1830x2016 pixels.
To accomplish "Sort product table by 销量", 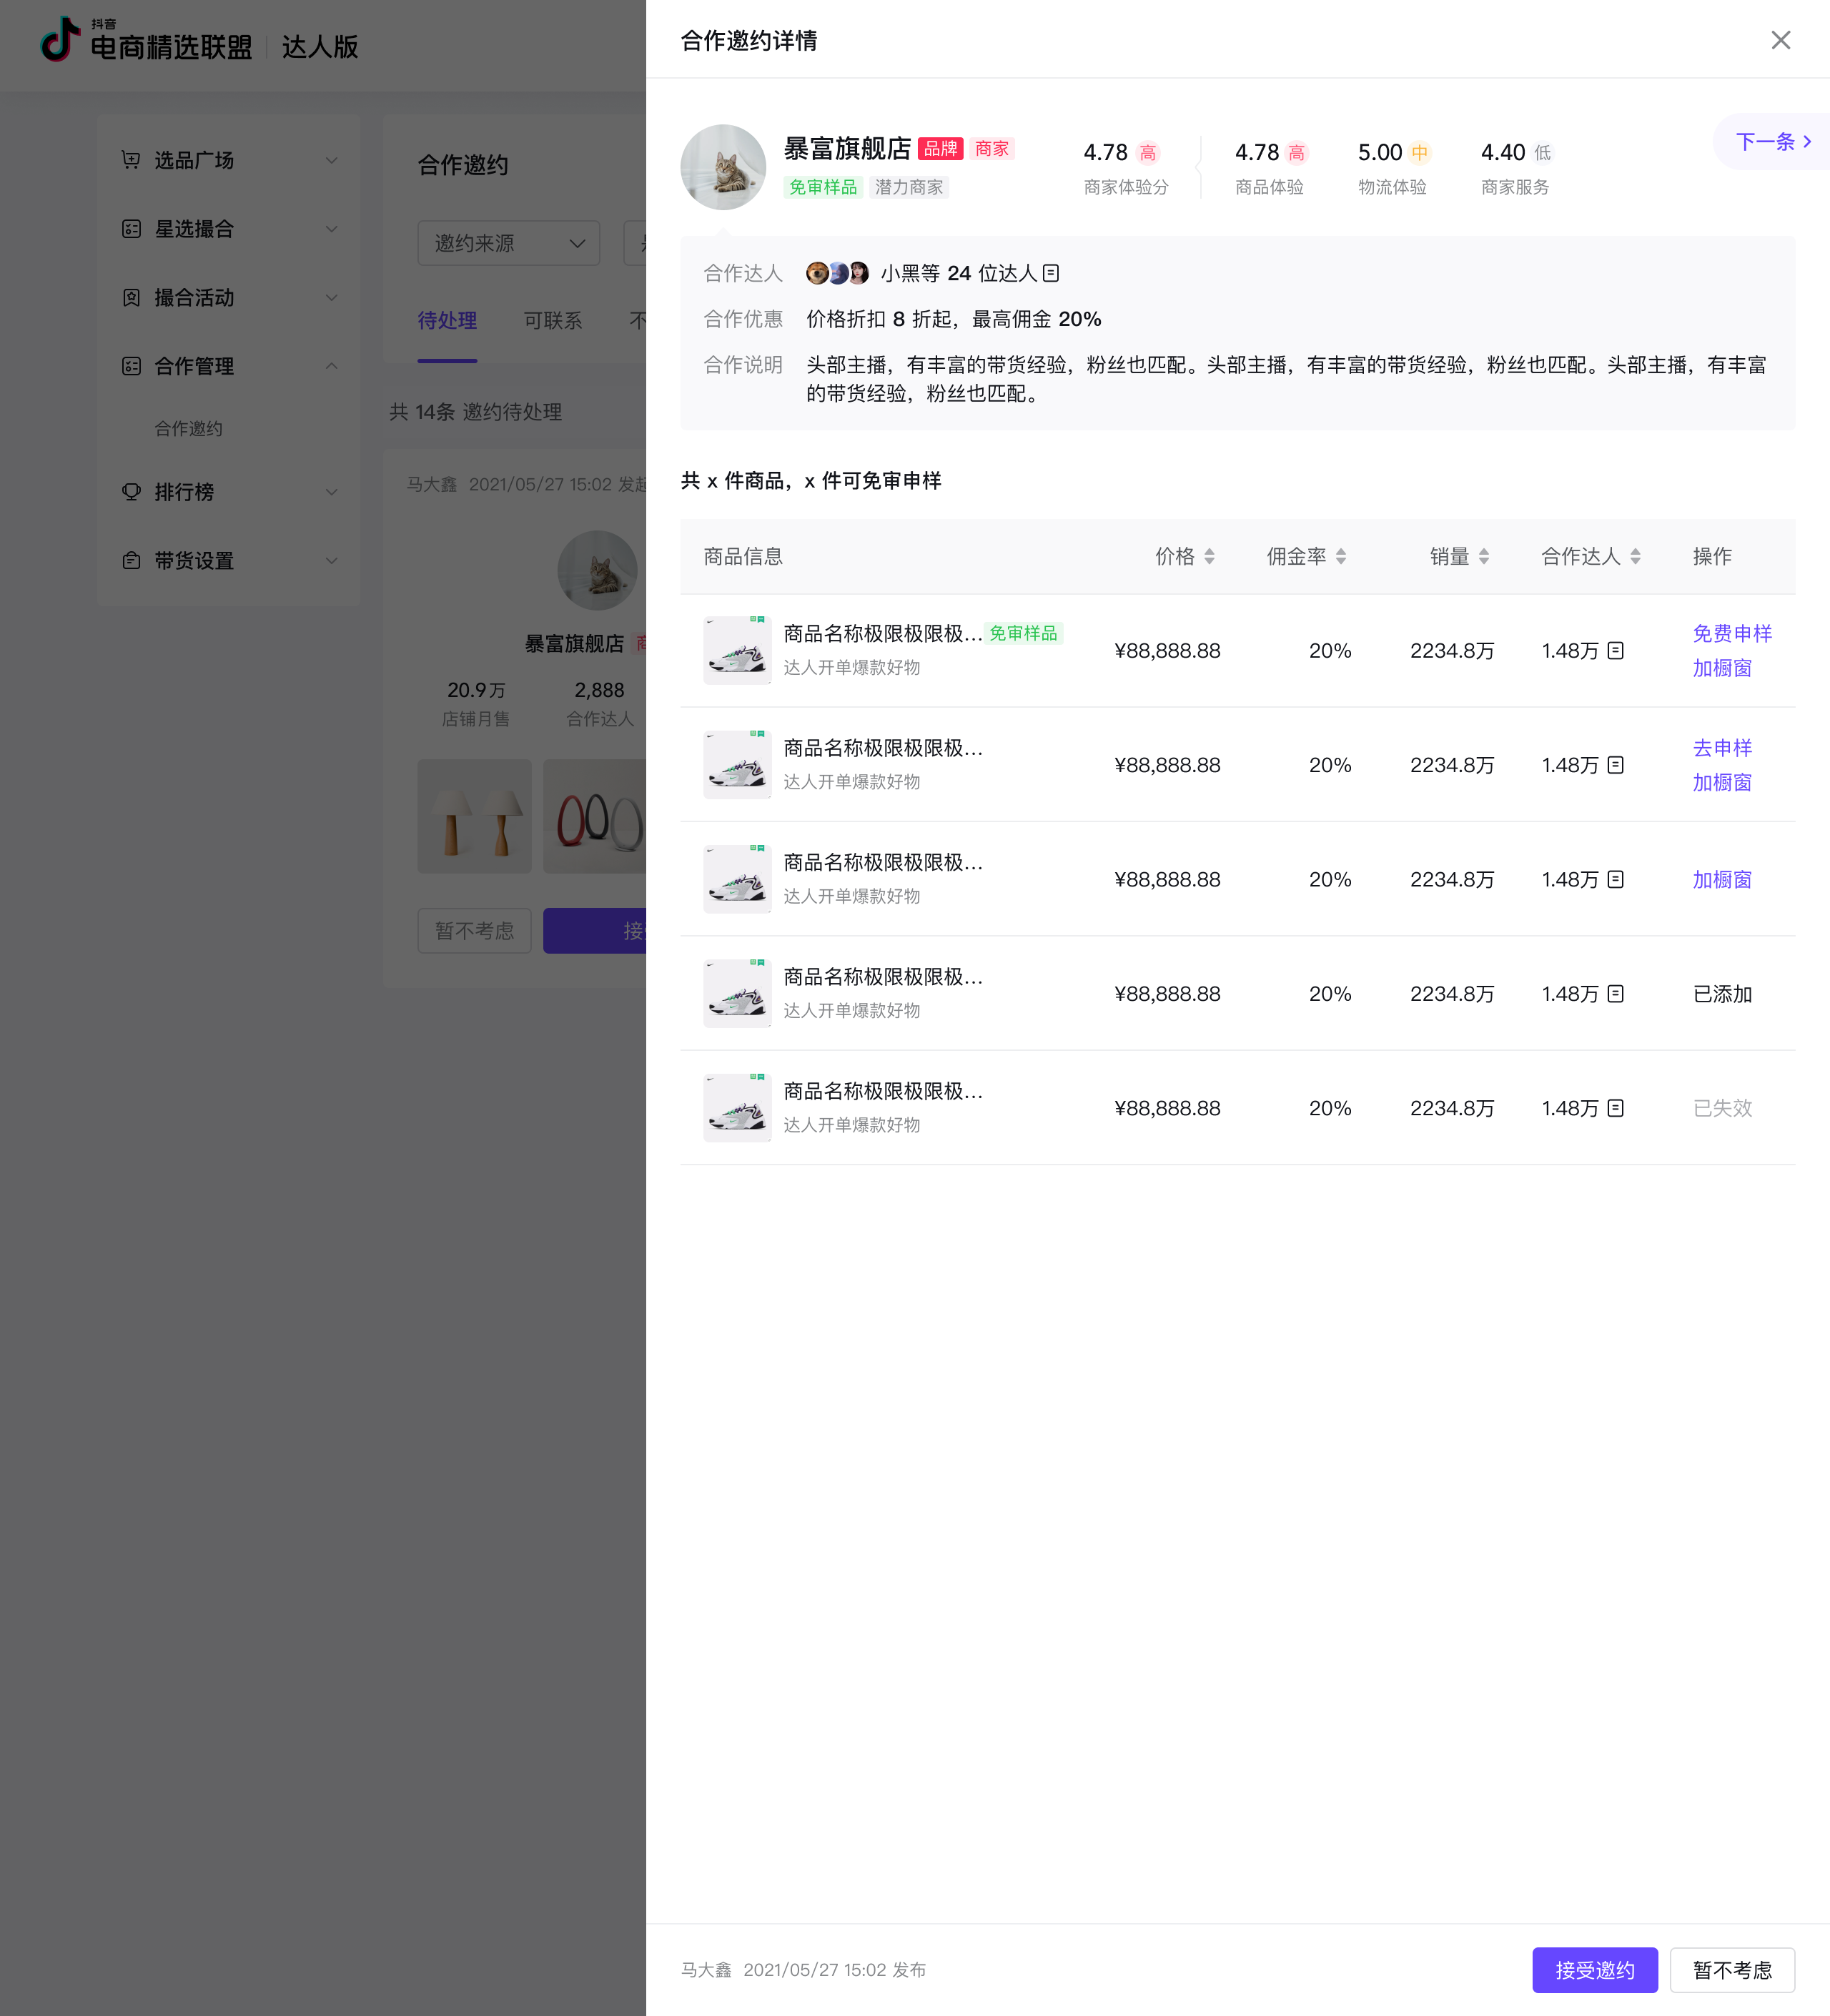I will [1483, 556].
